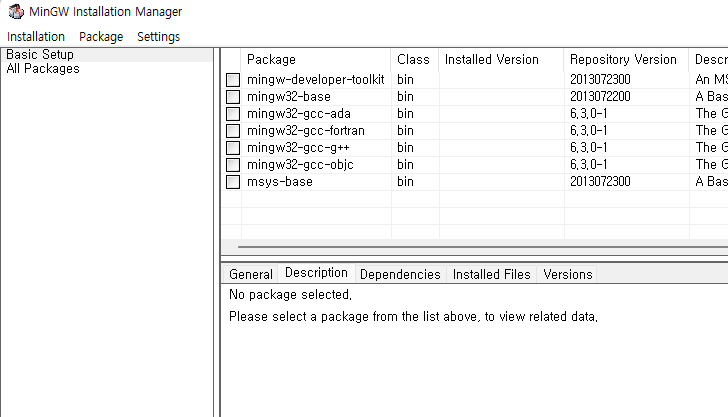Select the mingw32-gcc-g++ package name

298,148
